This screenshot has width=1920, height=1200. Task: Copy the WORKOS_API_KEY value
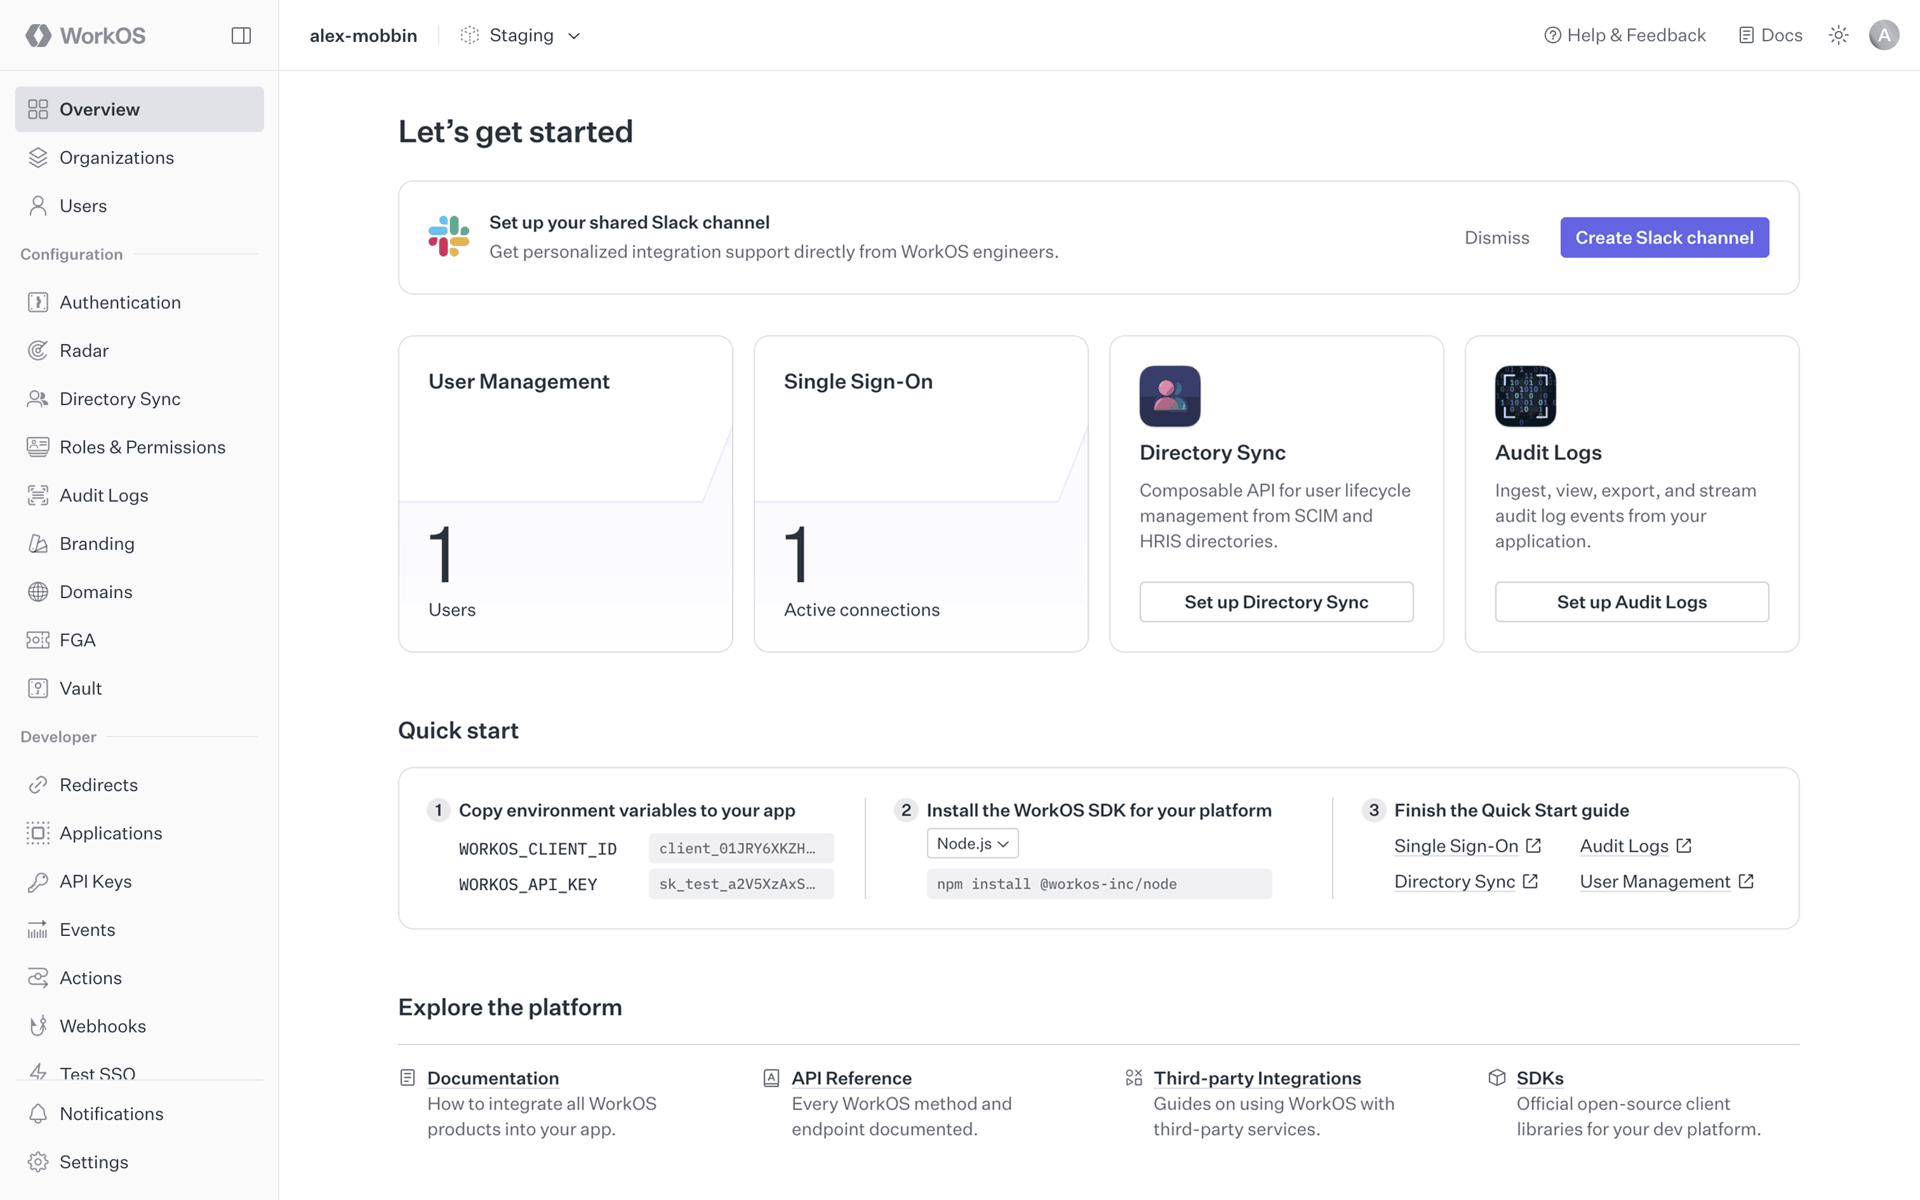(741, 884)
